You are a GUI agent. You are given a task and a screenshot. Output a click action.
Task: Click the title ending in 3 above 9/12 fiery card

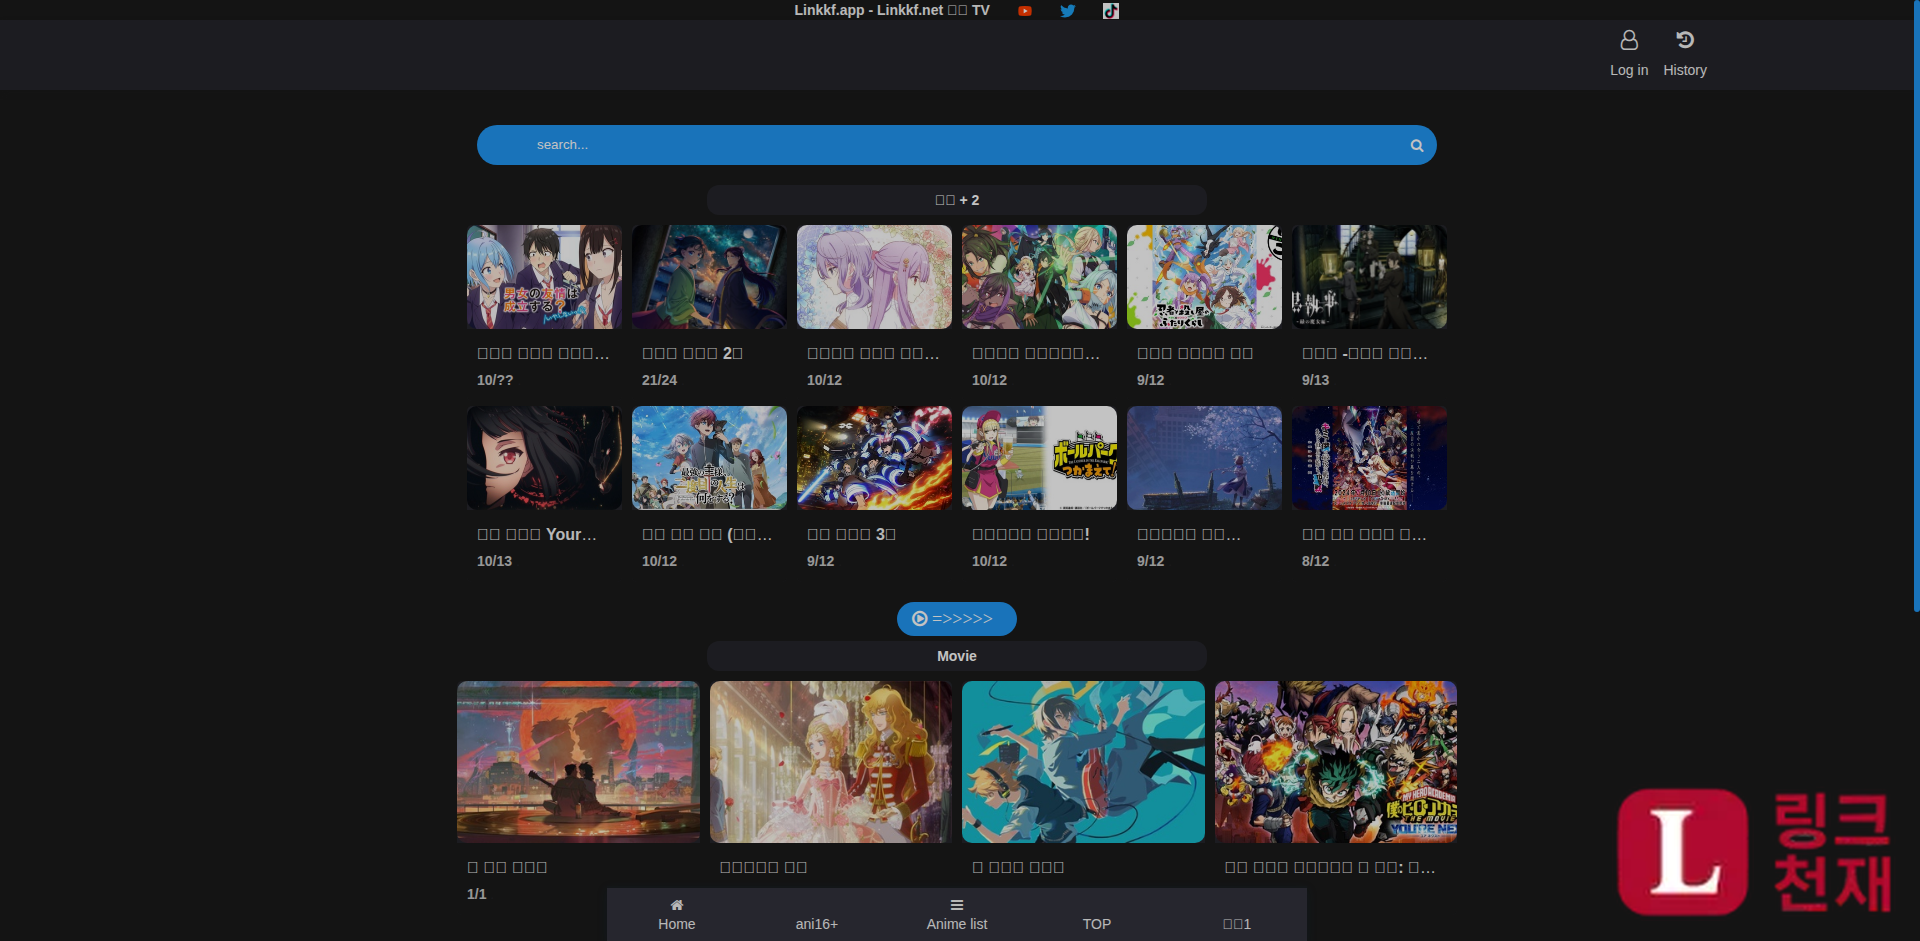click(851, 534)
